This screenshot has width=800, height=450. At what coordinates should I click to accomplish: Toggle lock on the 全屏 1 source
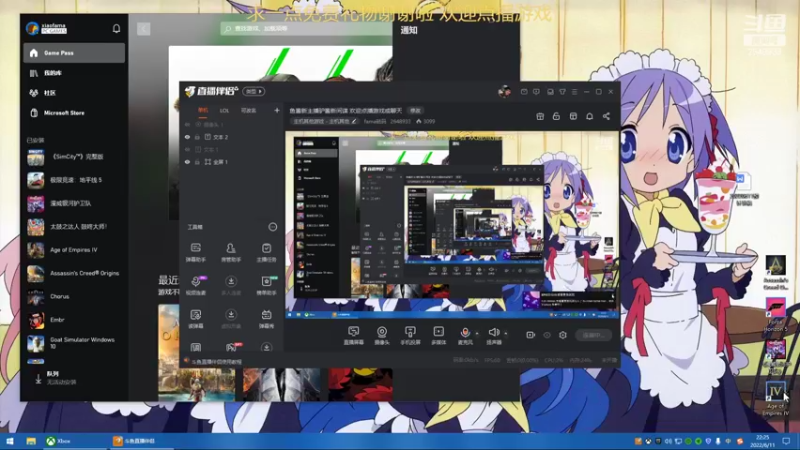tap(197, 162)
